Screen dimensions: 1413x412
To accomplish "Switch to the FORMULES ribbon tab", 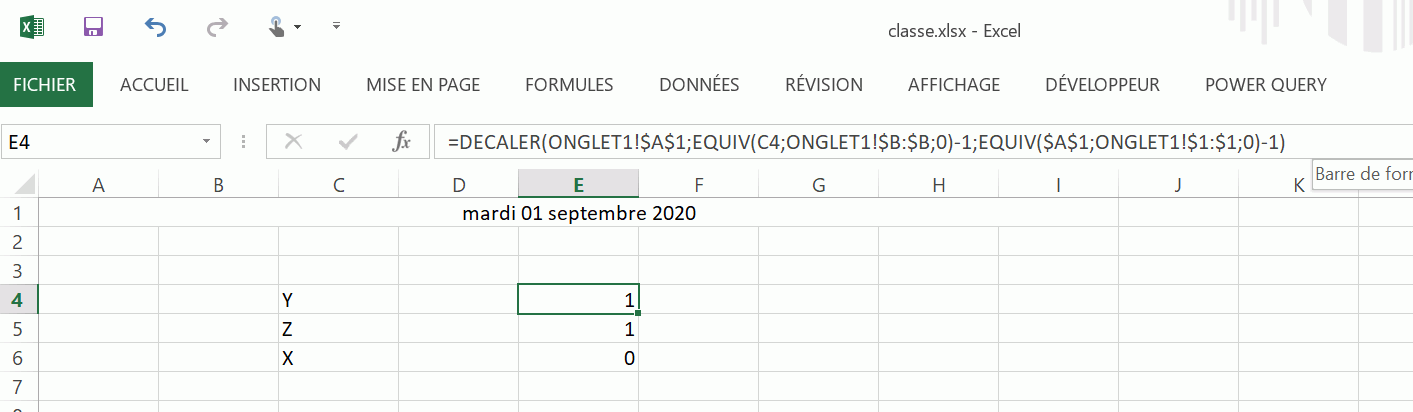I will click(569, 85).
